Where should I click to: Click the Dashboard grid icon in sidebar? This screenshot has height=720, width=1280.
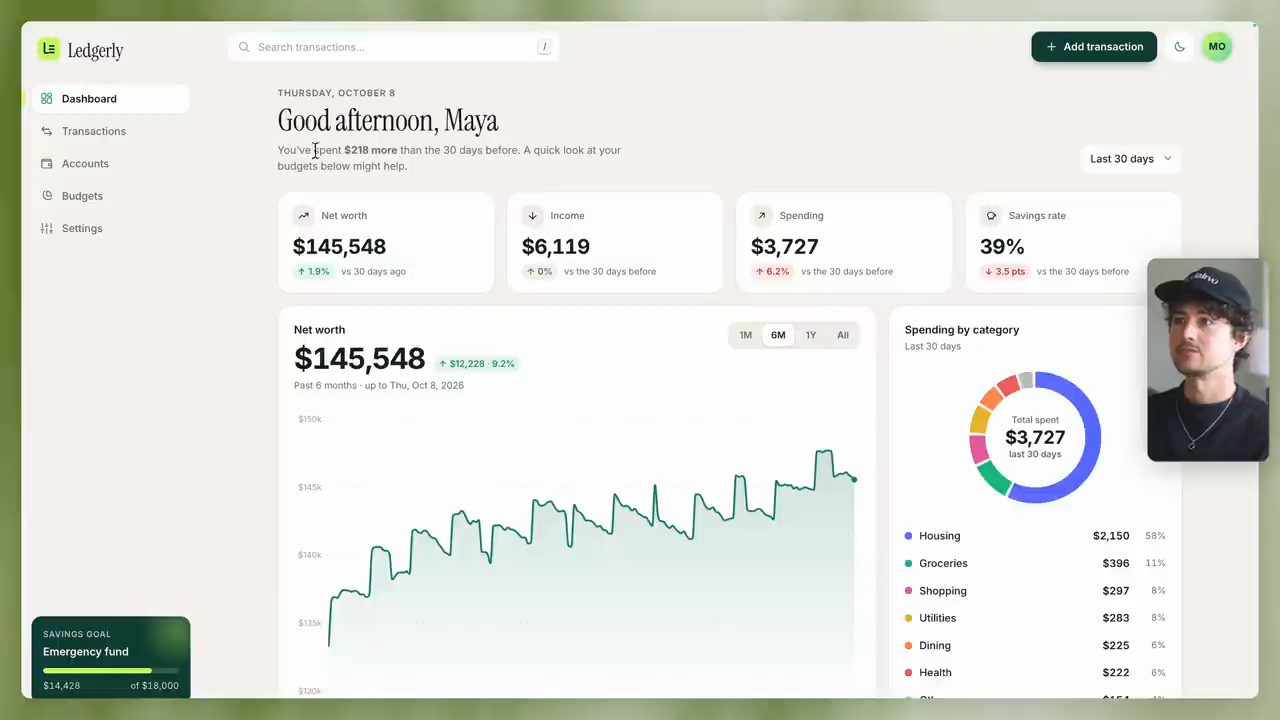[47, 99]
